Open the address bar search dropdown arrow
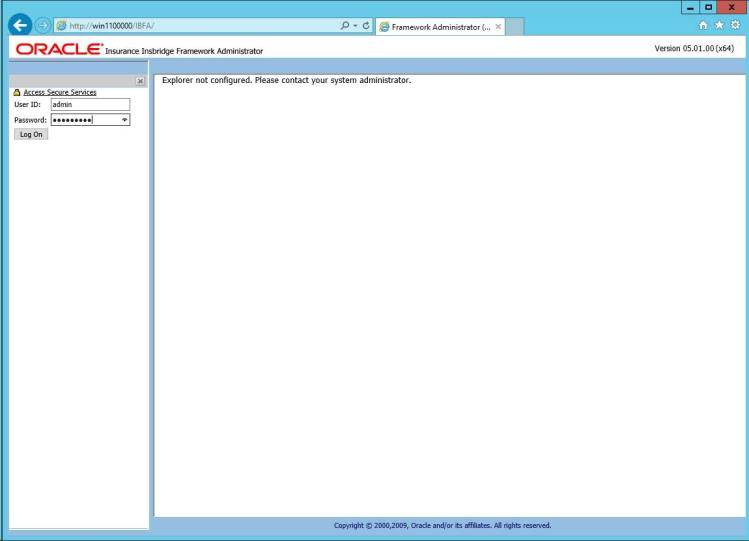This screenshot has height=541, width=749. tap(355, 26)
